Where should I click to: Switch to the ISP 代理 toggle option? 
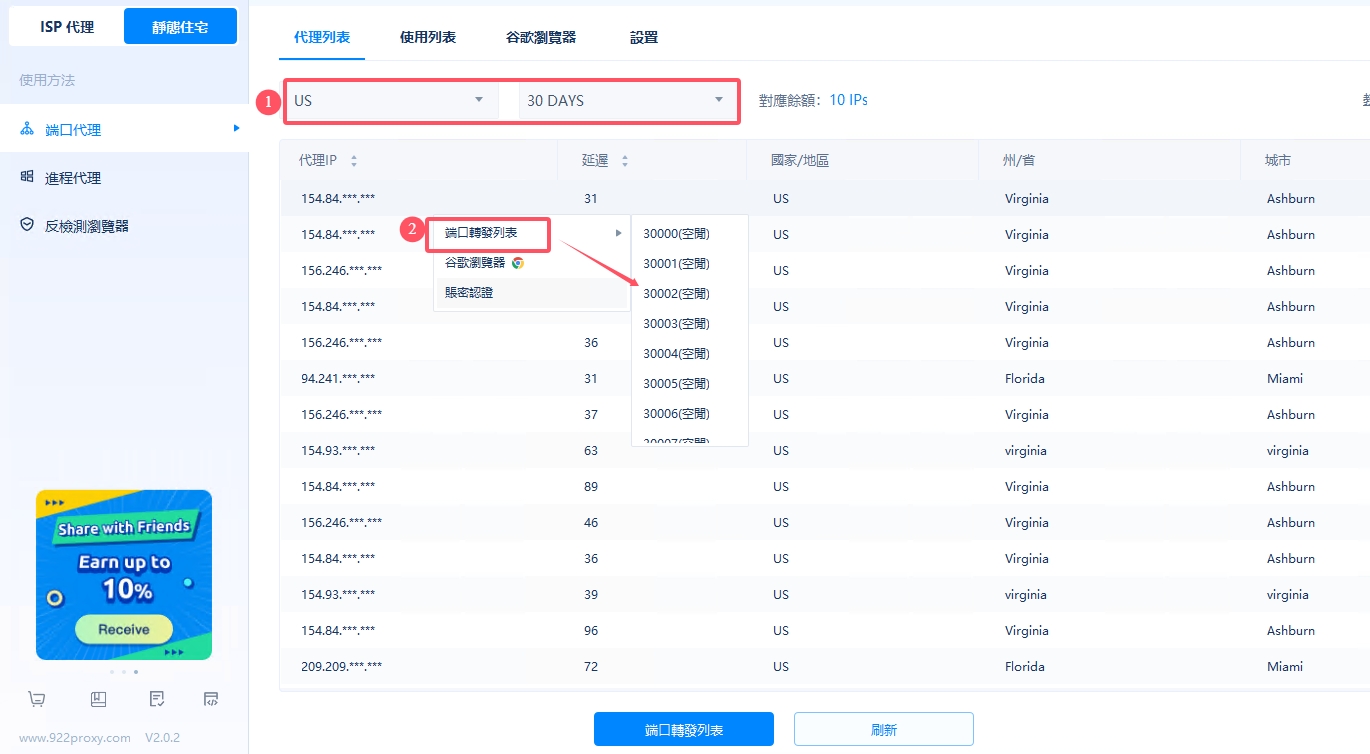pyautogui.click(x=67, y=27)
